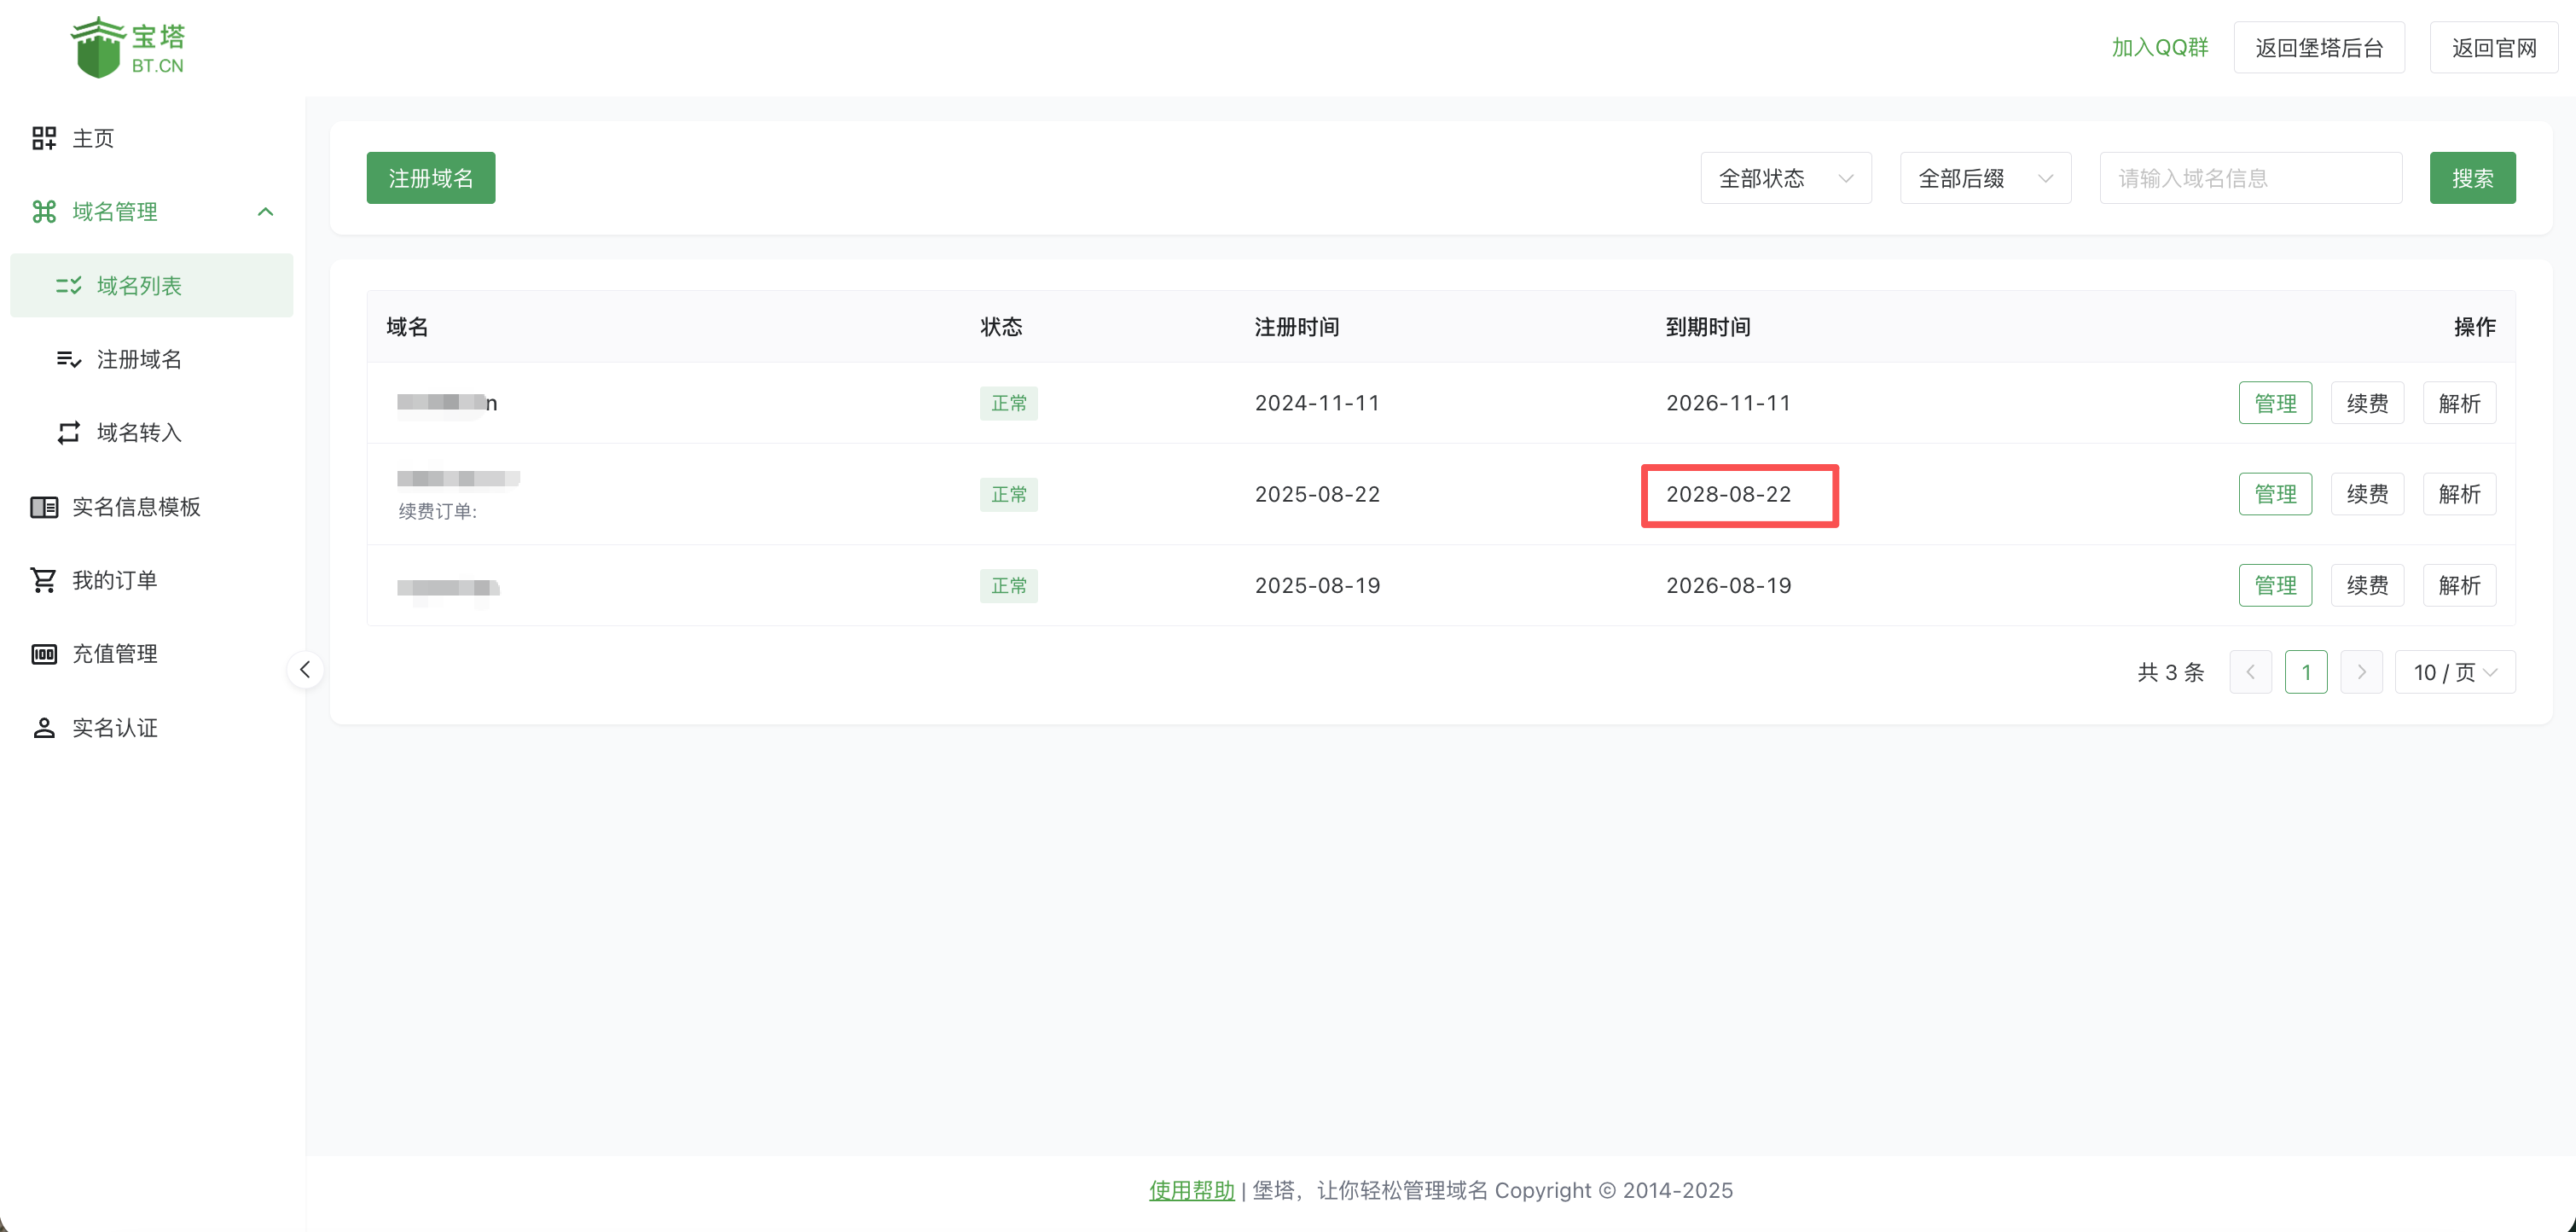
Task: Collapse the sidebar with the left chevron
Action: pyautogui.click(x=305, y=669)
